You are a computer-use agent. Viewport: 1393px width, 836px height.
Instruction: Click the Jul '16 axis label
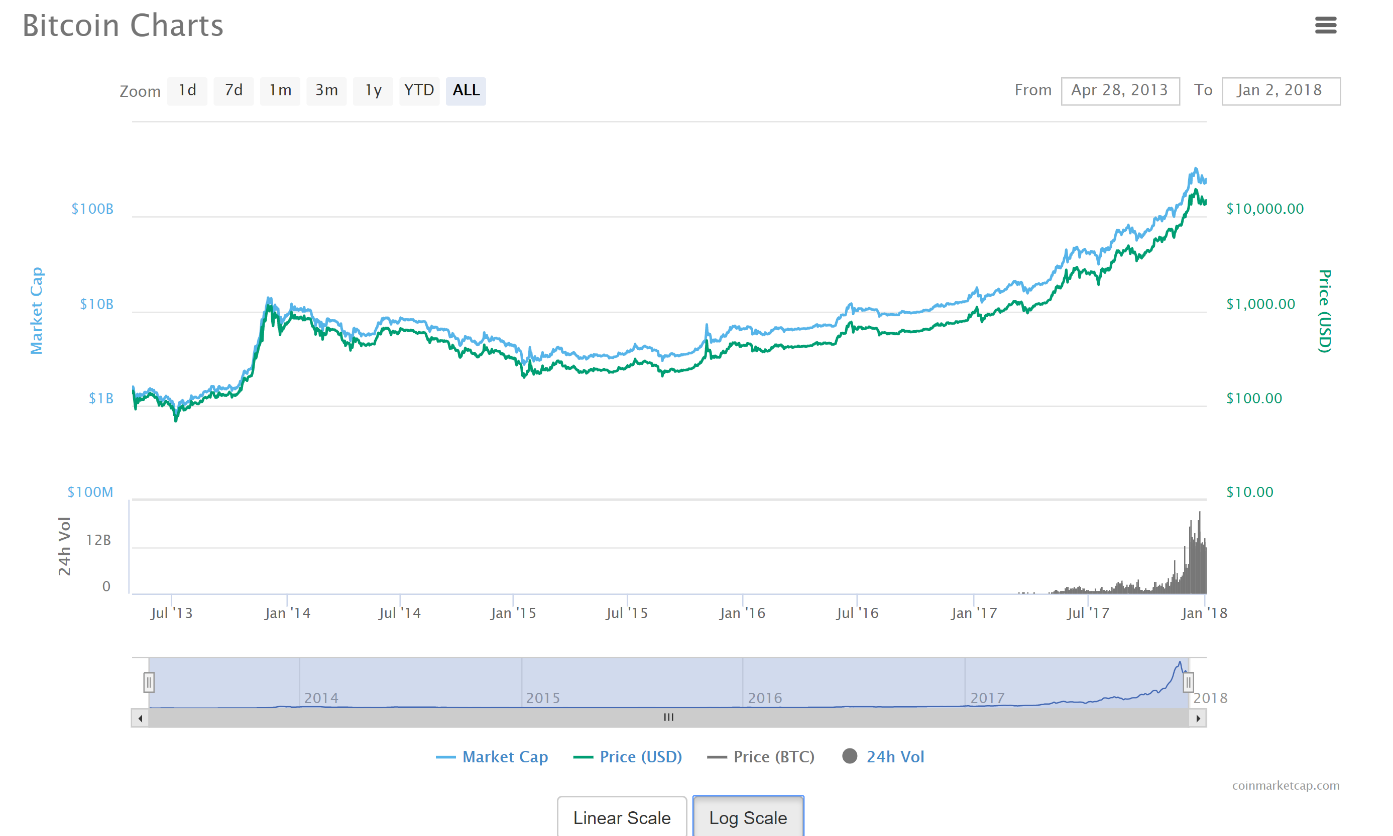(857, 613)
